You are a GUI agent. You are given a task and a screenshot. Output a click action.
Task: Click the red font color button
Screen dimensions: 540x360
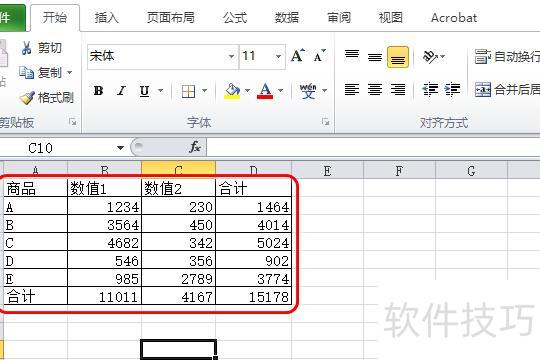coord(265,91)
